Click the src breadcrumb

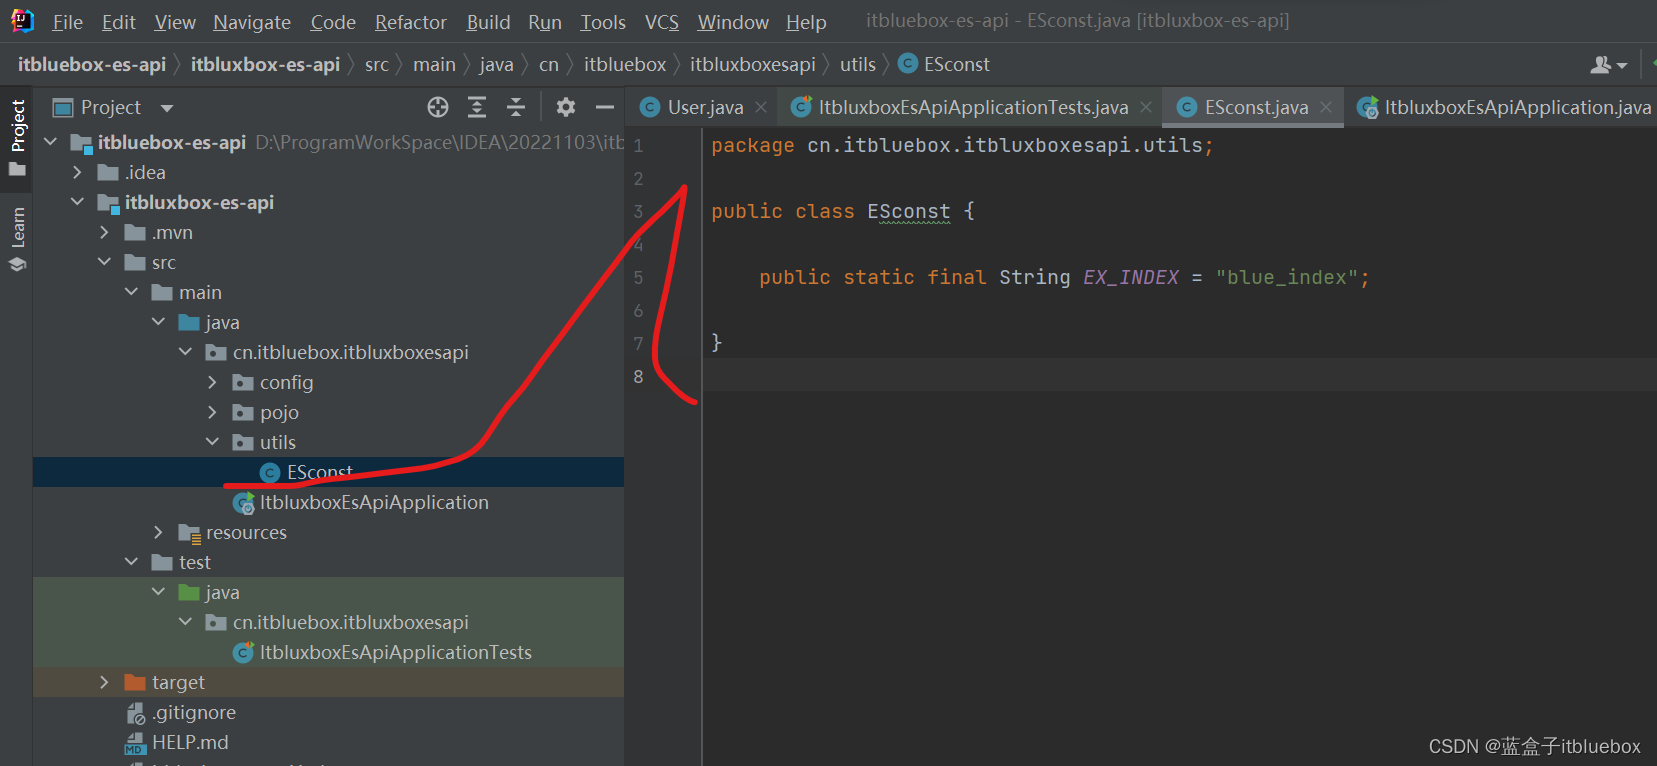(376, 65)
